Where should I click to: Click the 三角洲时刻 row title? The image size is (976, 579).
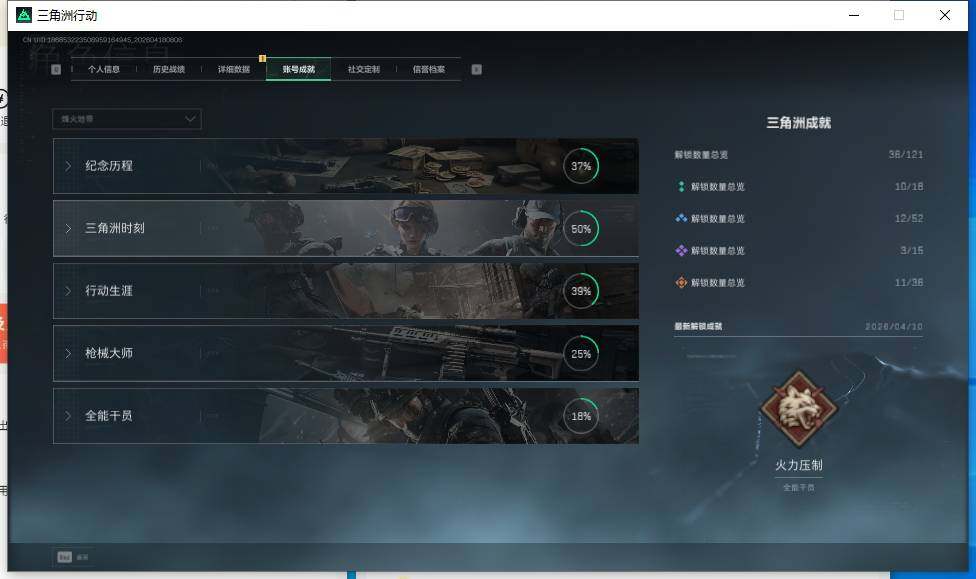tap(115, 228)
